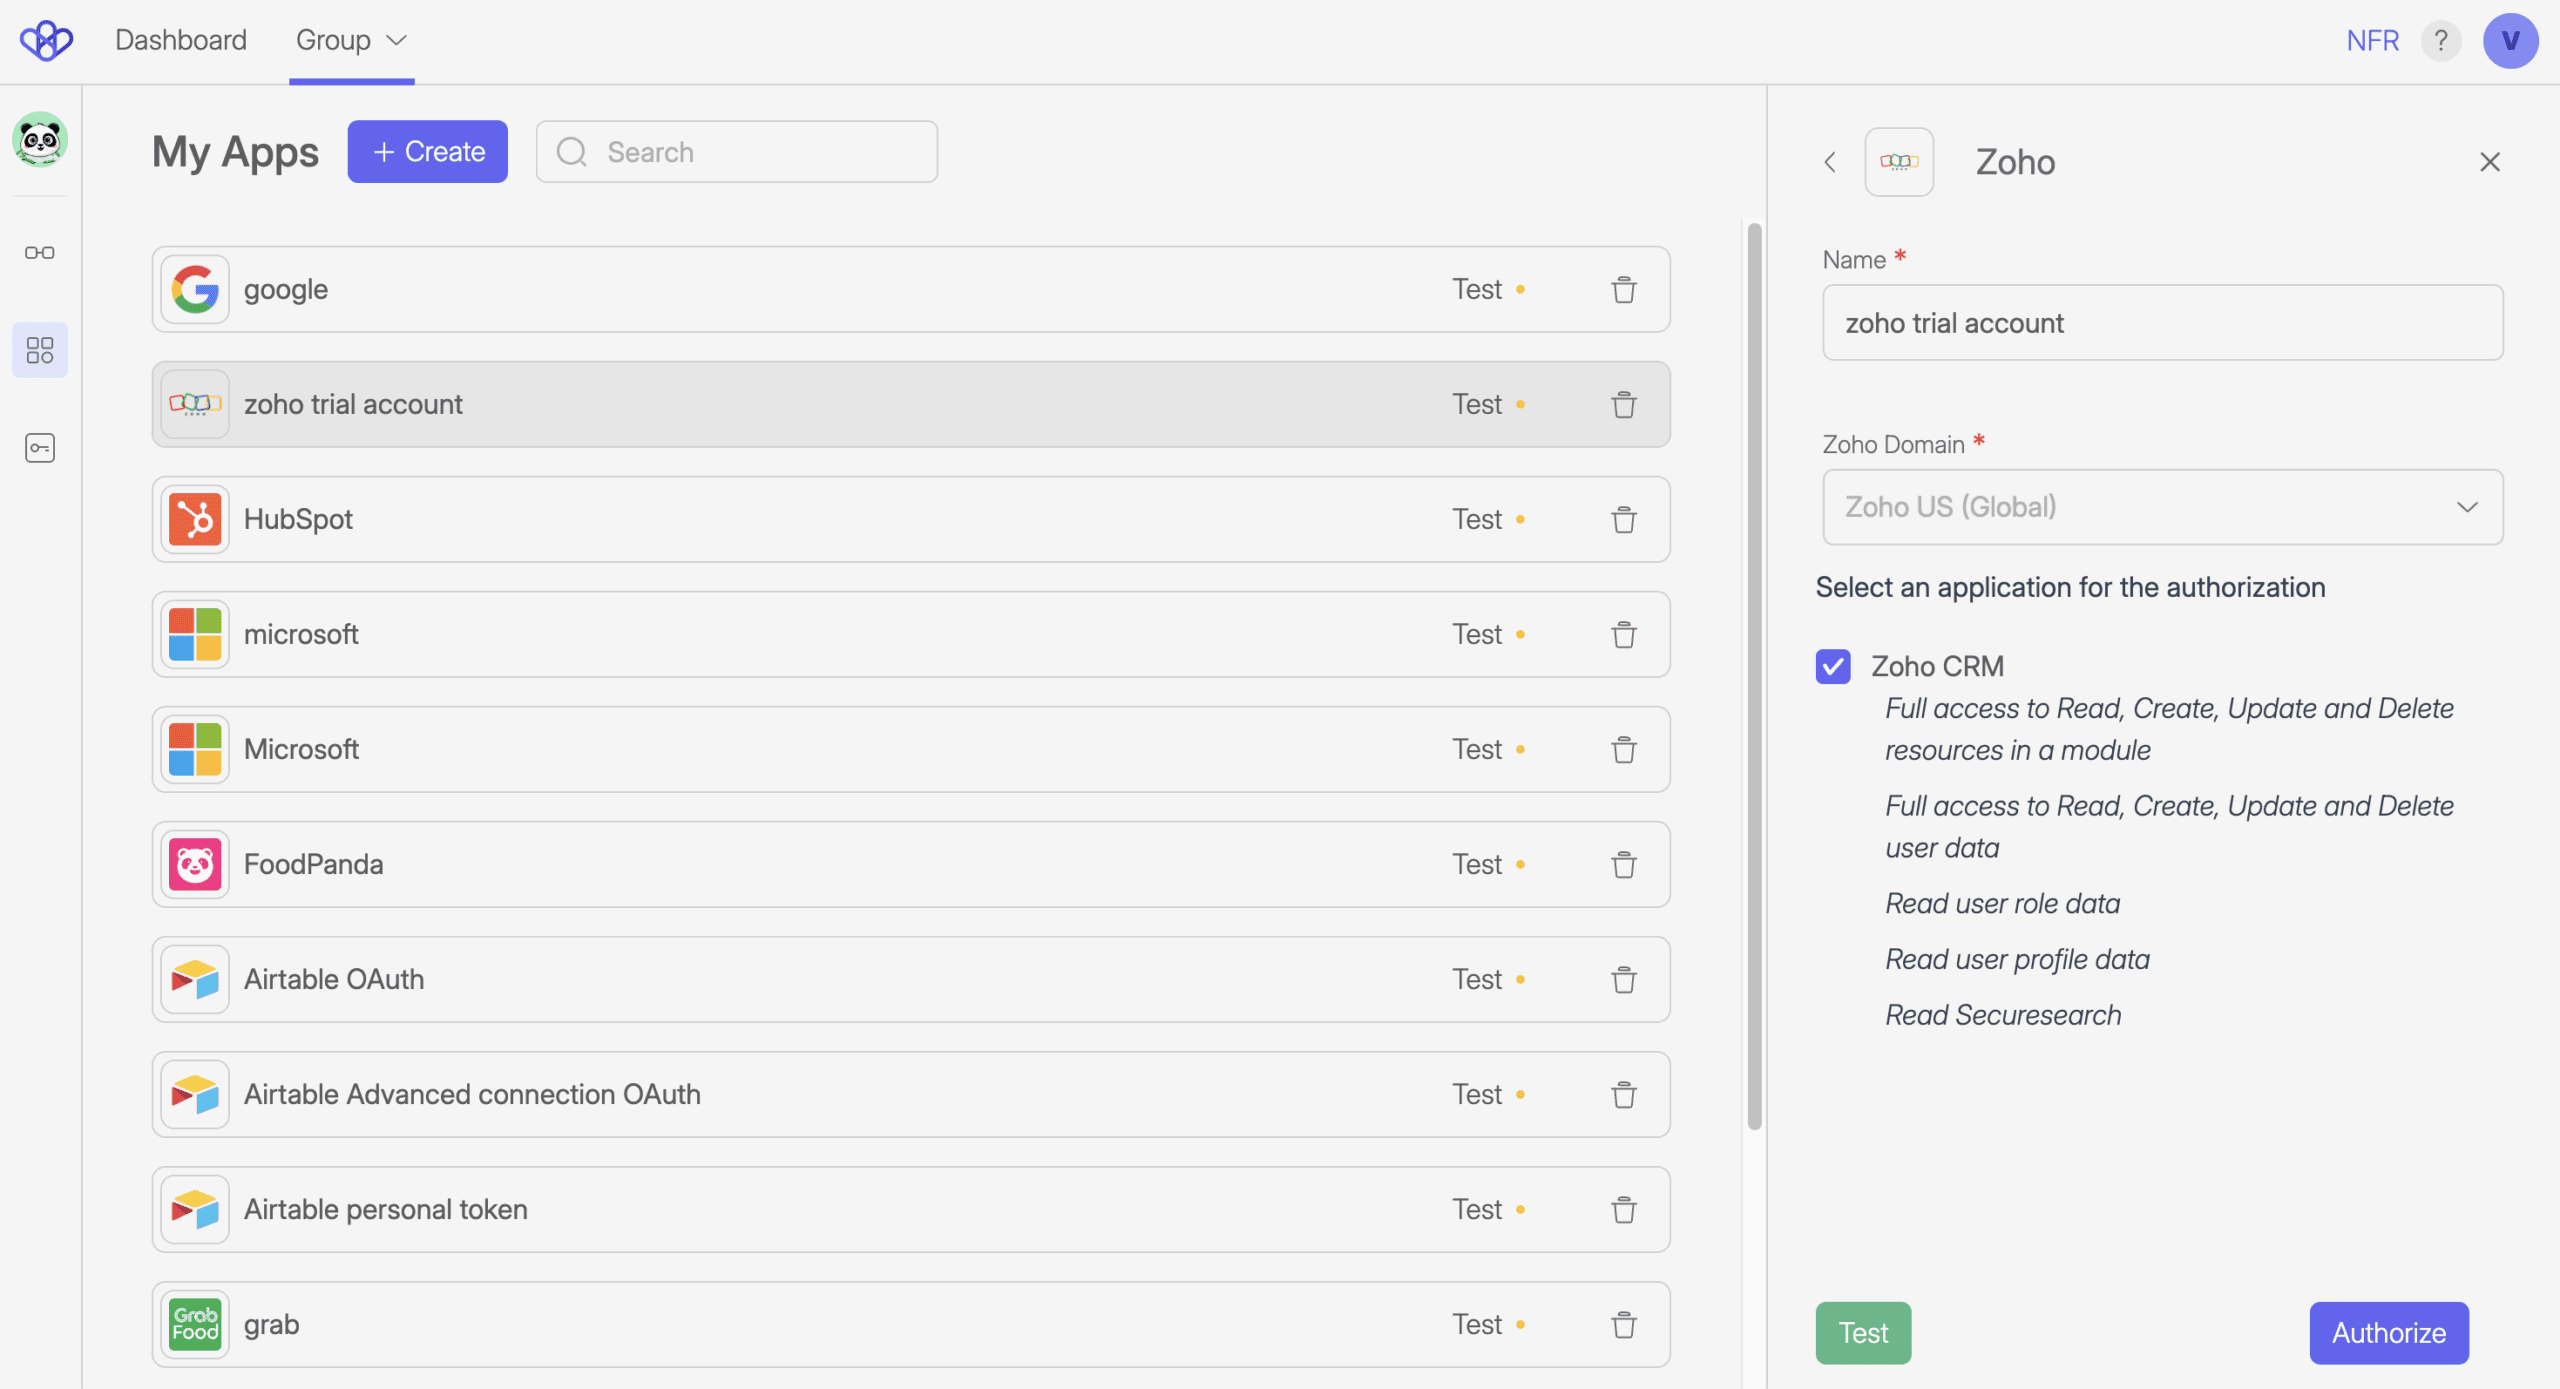
Task: Click the HubSpot logo icon
Action: tap(195, 520)
